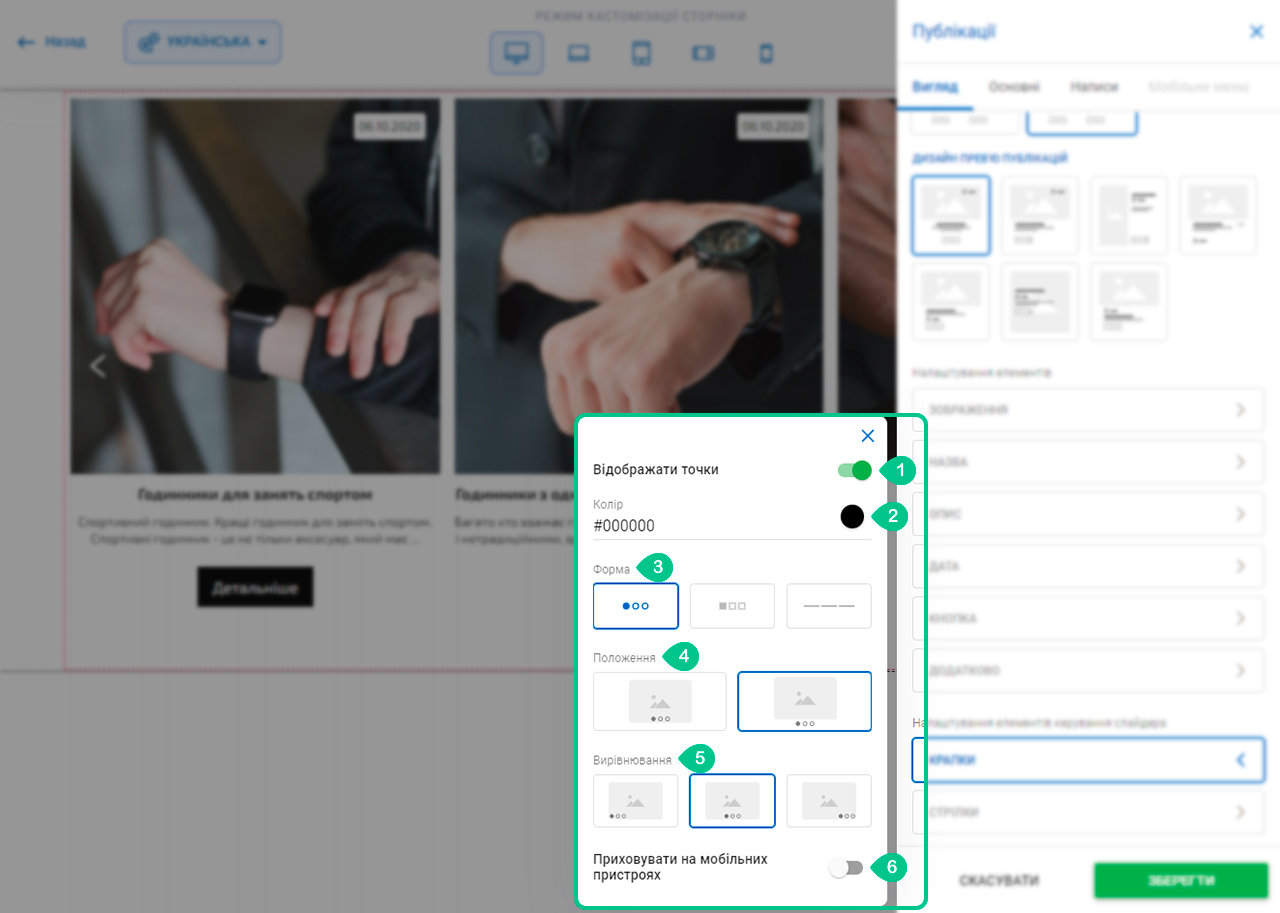The width and height of the screenshot is (1280, 913).
Task: Select first publication preview design thumbnail
Action: point(951,216)
